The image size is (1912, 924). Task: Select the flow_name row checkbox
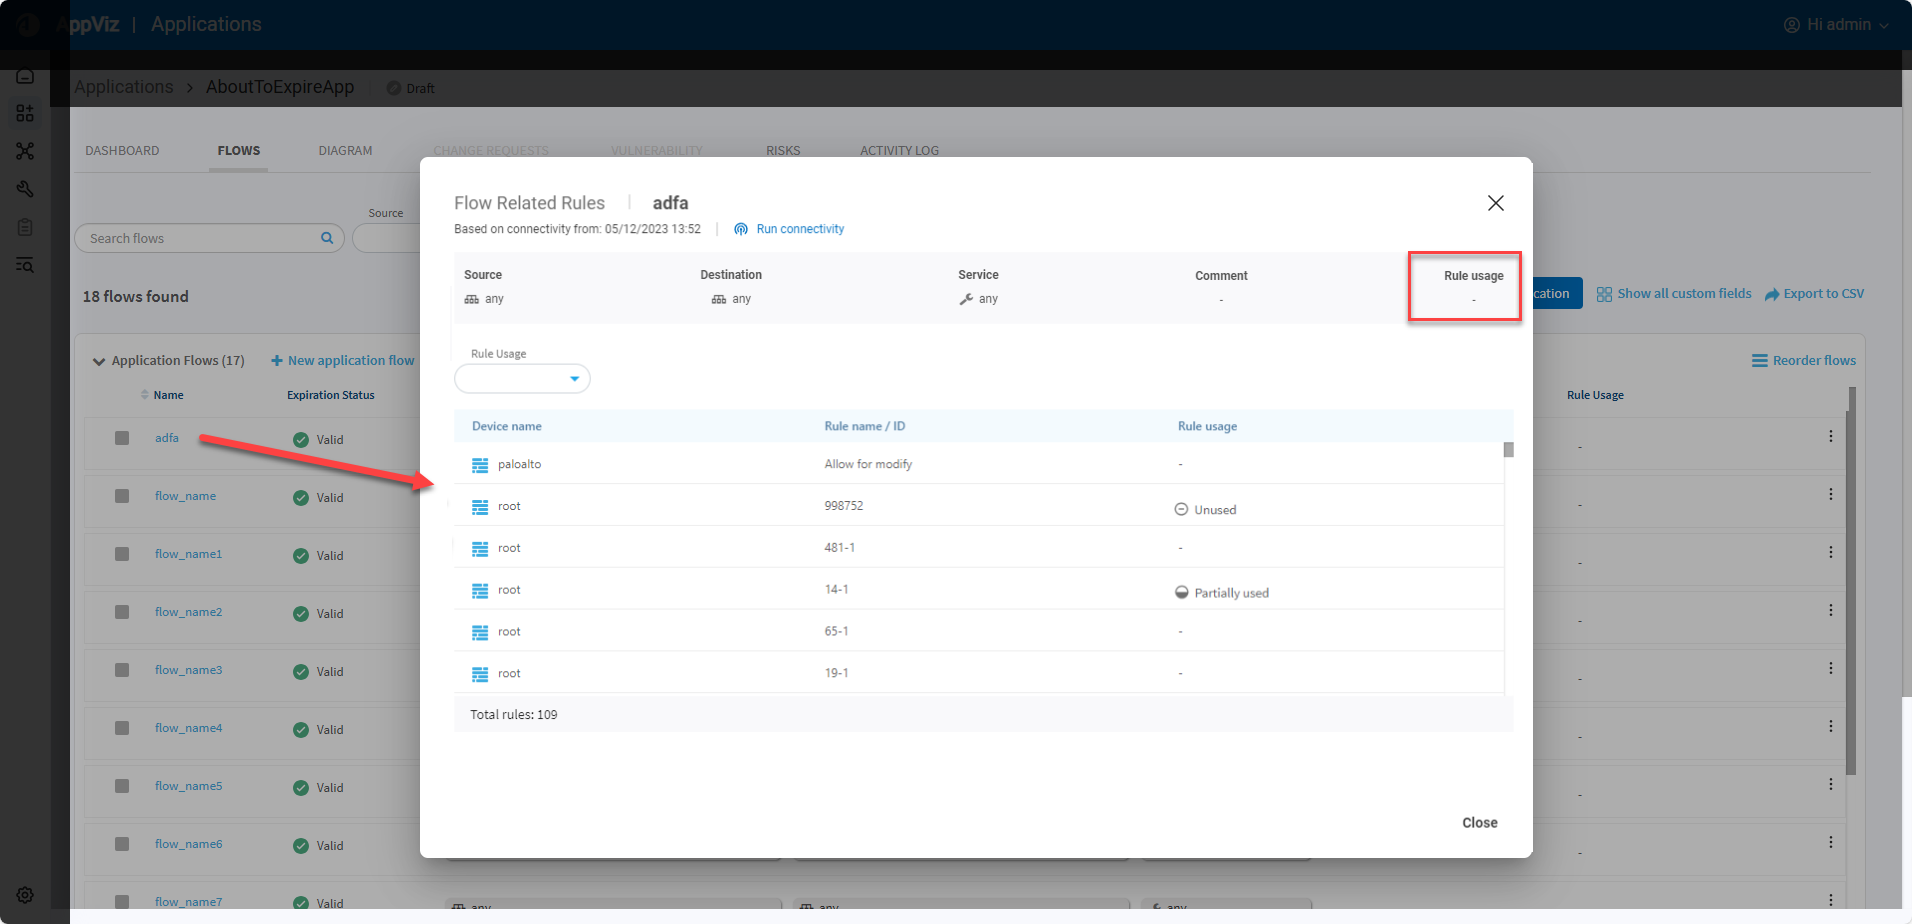tap(122, 496)
